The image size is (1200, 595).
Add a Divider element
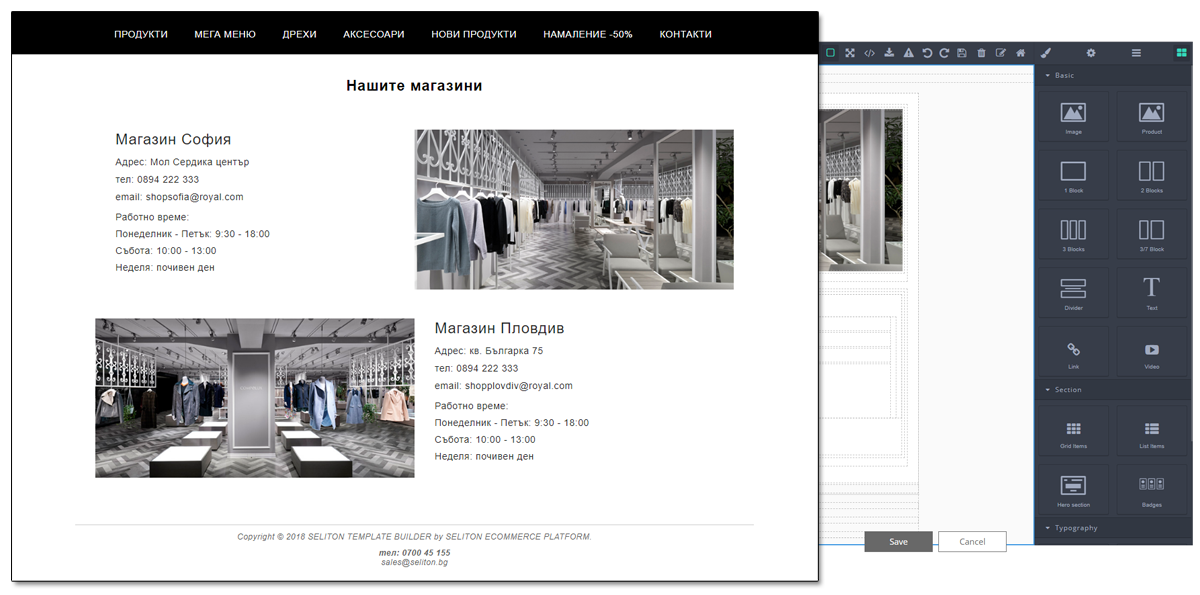1072,291
